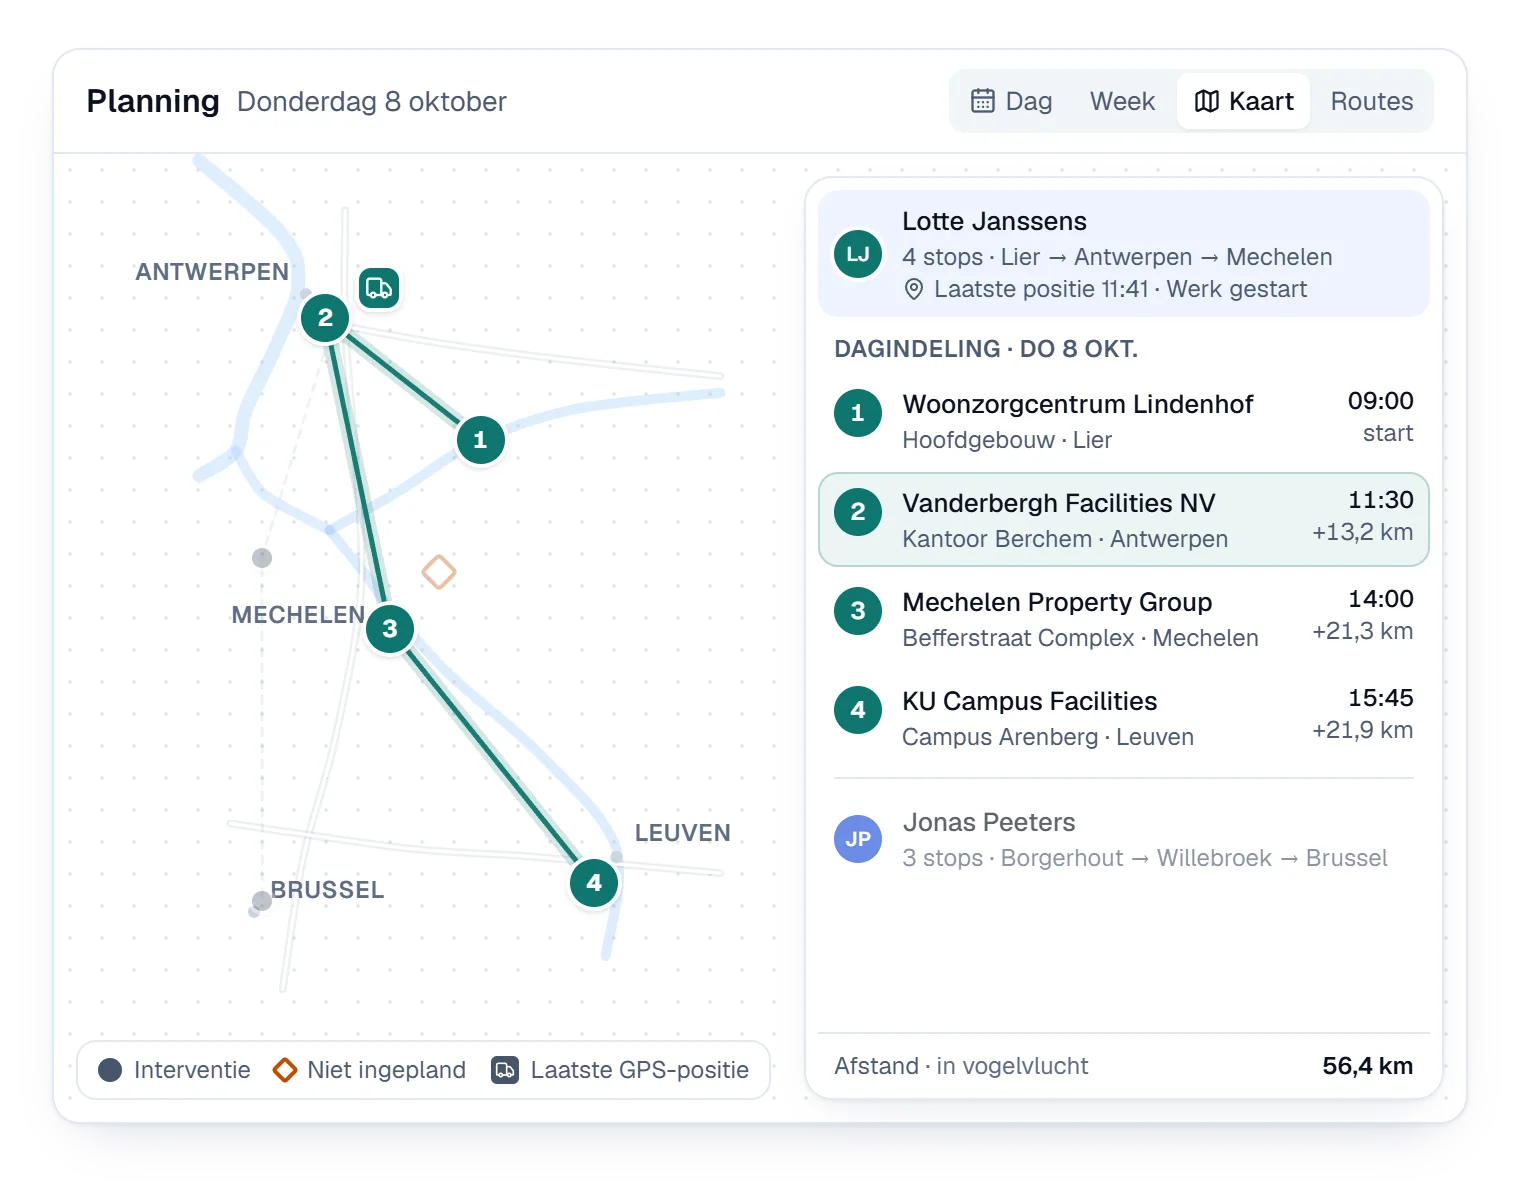Image resolution: width=1520 pixels, height=1200 pixels.
Task: Select map marker 3 at Mechelen
Action: coord(390,628)
